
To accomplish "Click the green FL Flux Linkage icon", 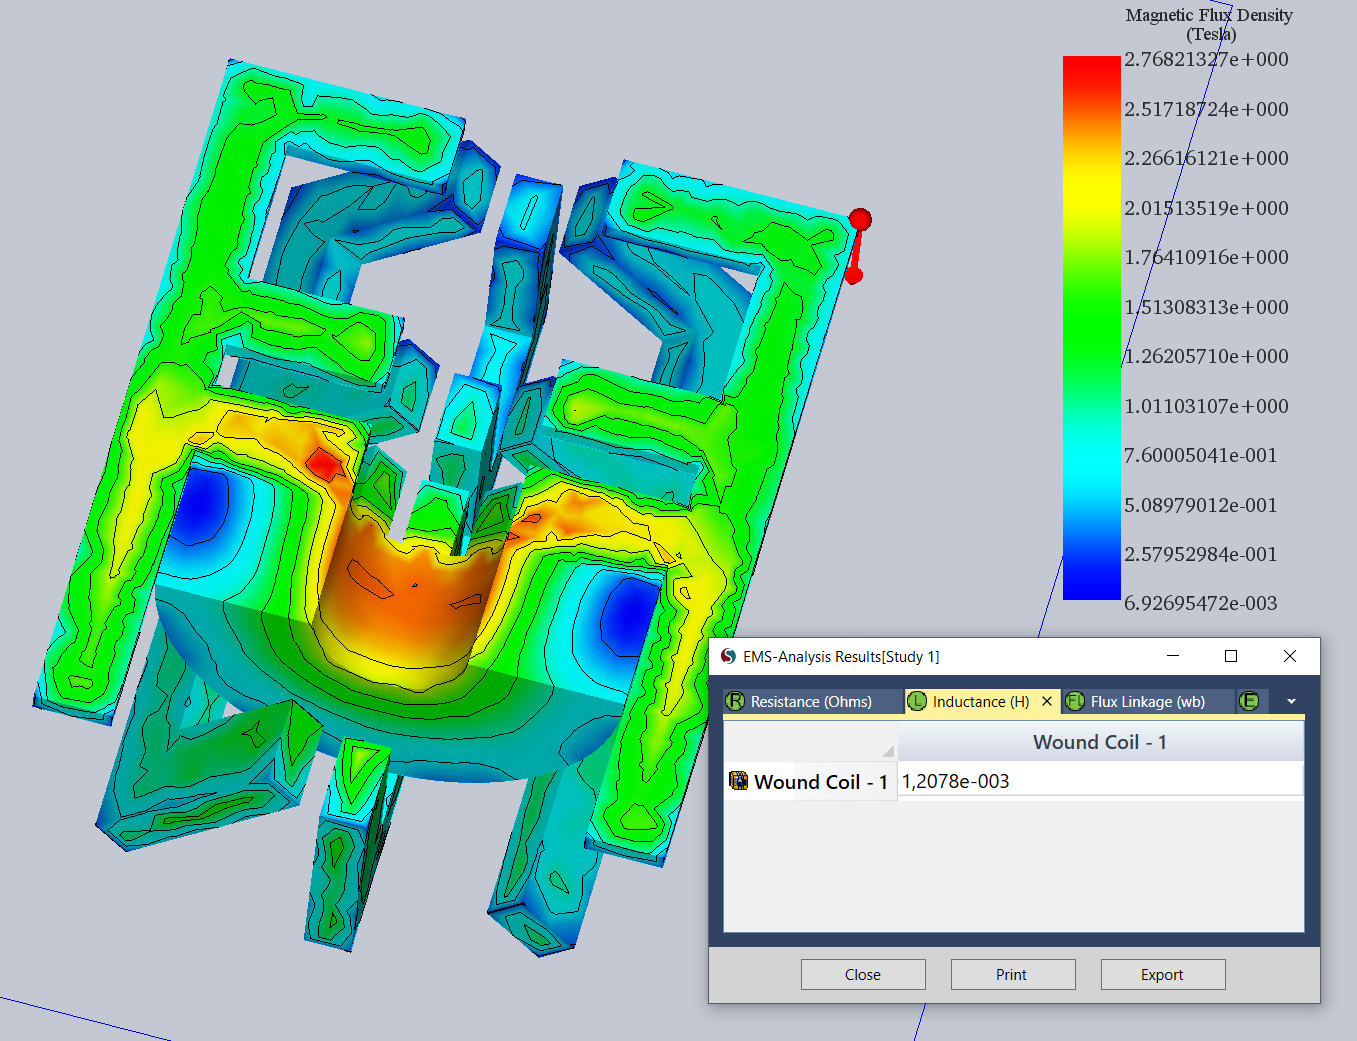I will 1075,702.
